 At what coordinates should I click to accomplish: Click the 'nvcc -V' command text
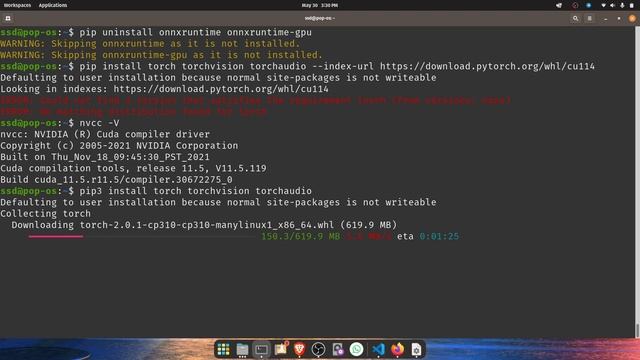(x=99, y=123)
